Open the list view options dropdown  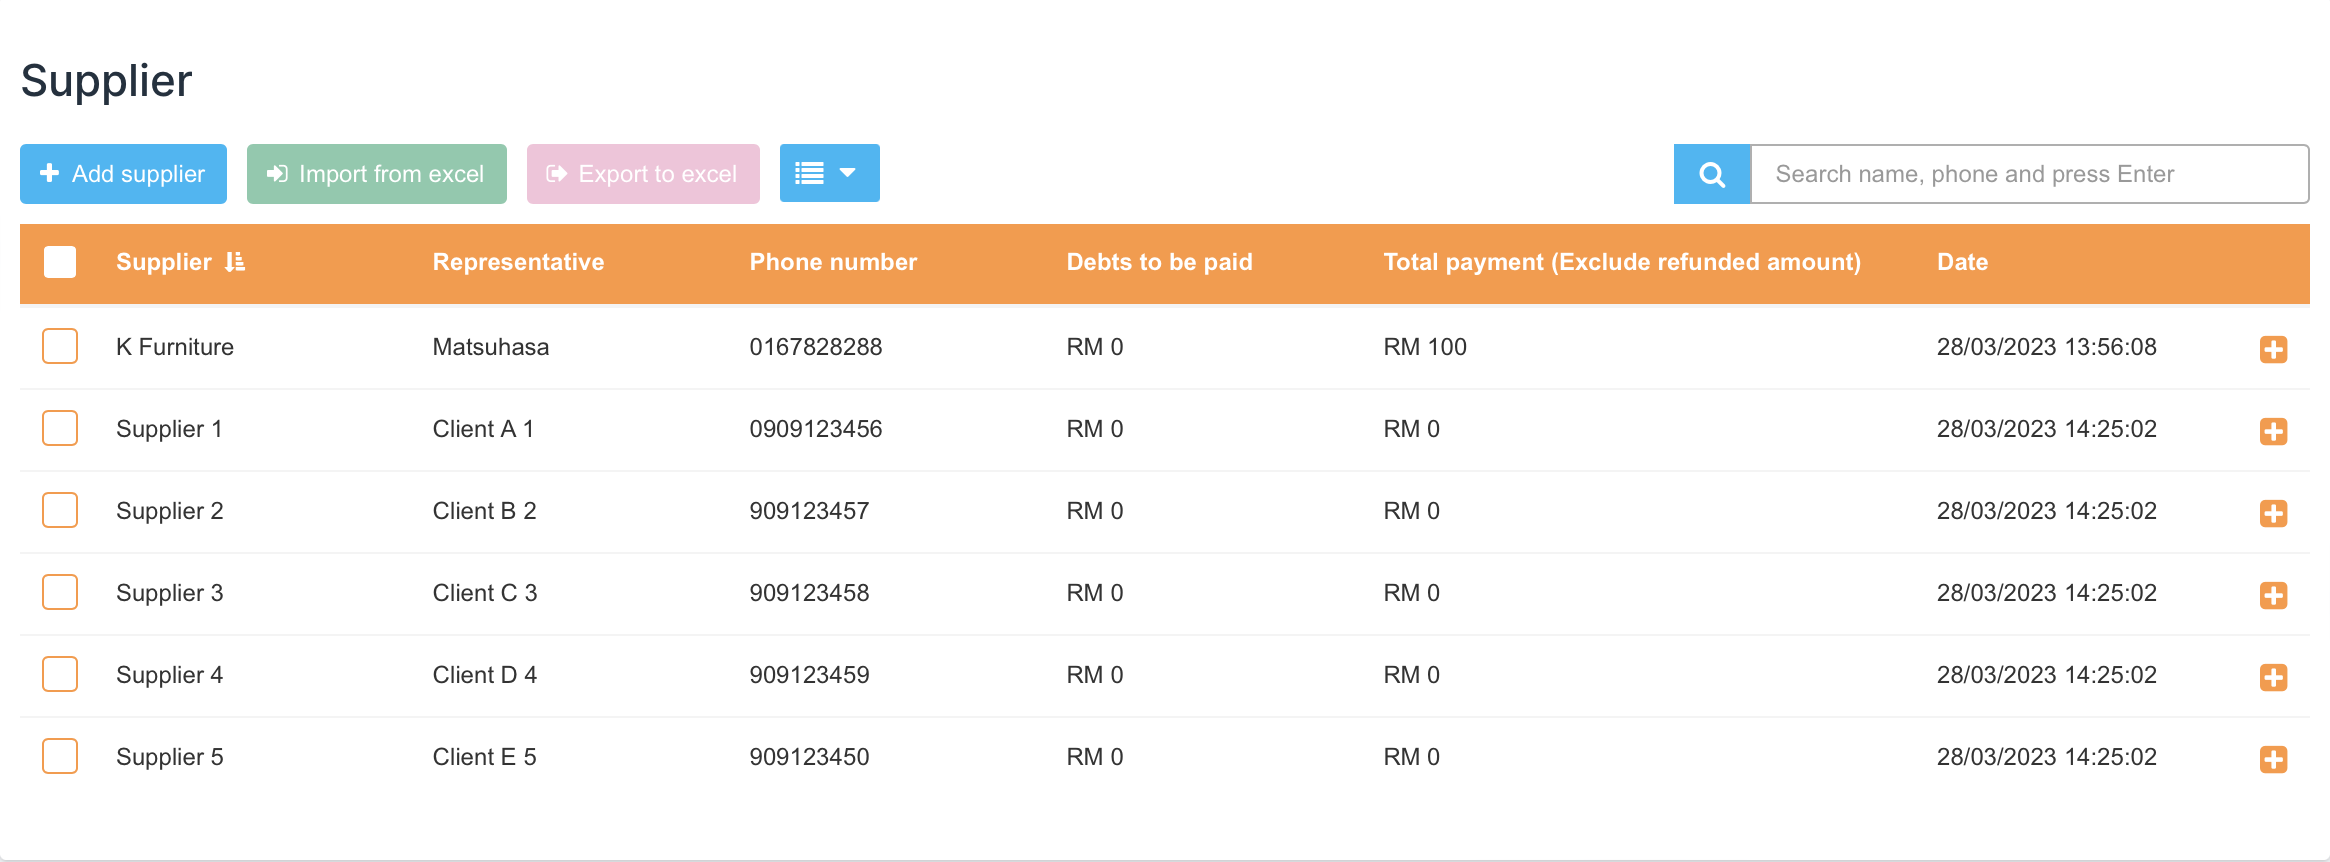(x=829, y=173)
